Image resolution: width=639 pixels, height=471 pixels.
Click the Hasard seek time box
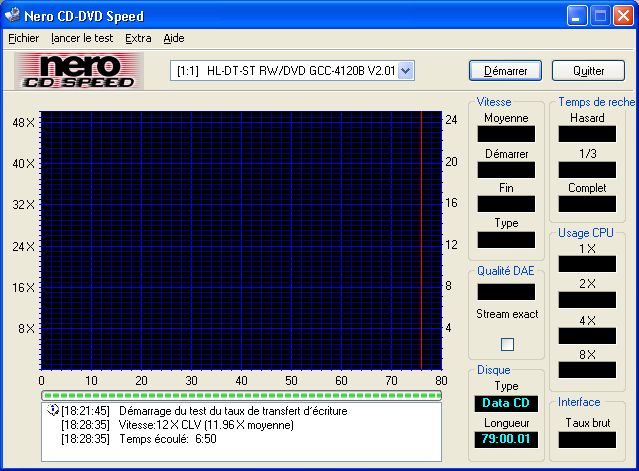click(587, 134)
